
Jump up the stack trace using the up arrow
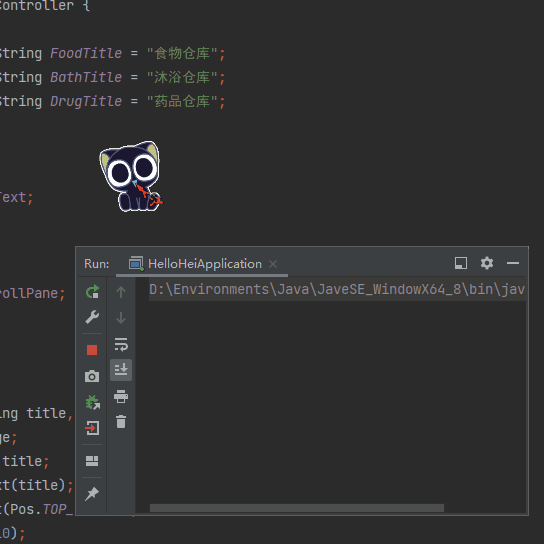[x=121, y=292]
